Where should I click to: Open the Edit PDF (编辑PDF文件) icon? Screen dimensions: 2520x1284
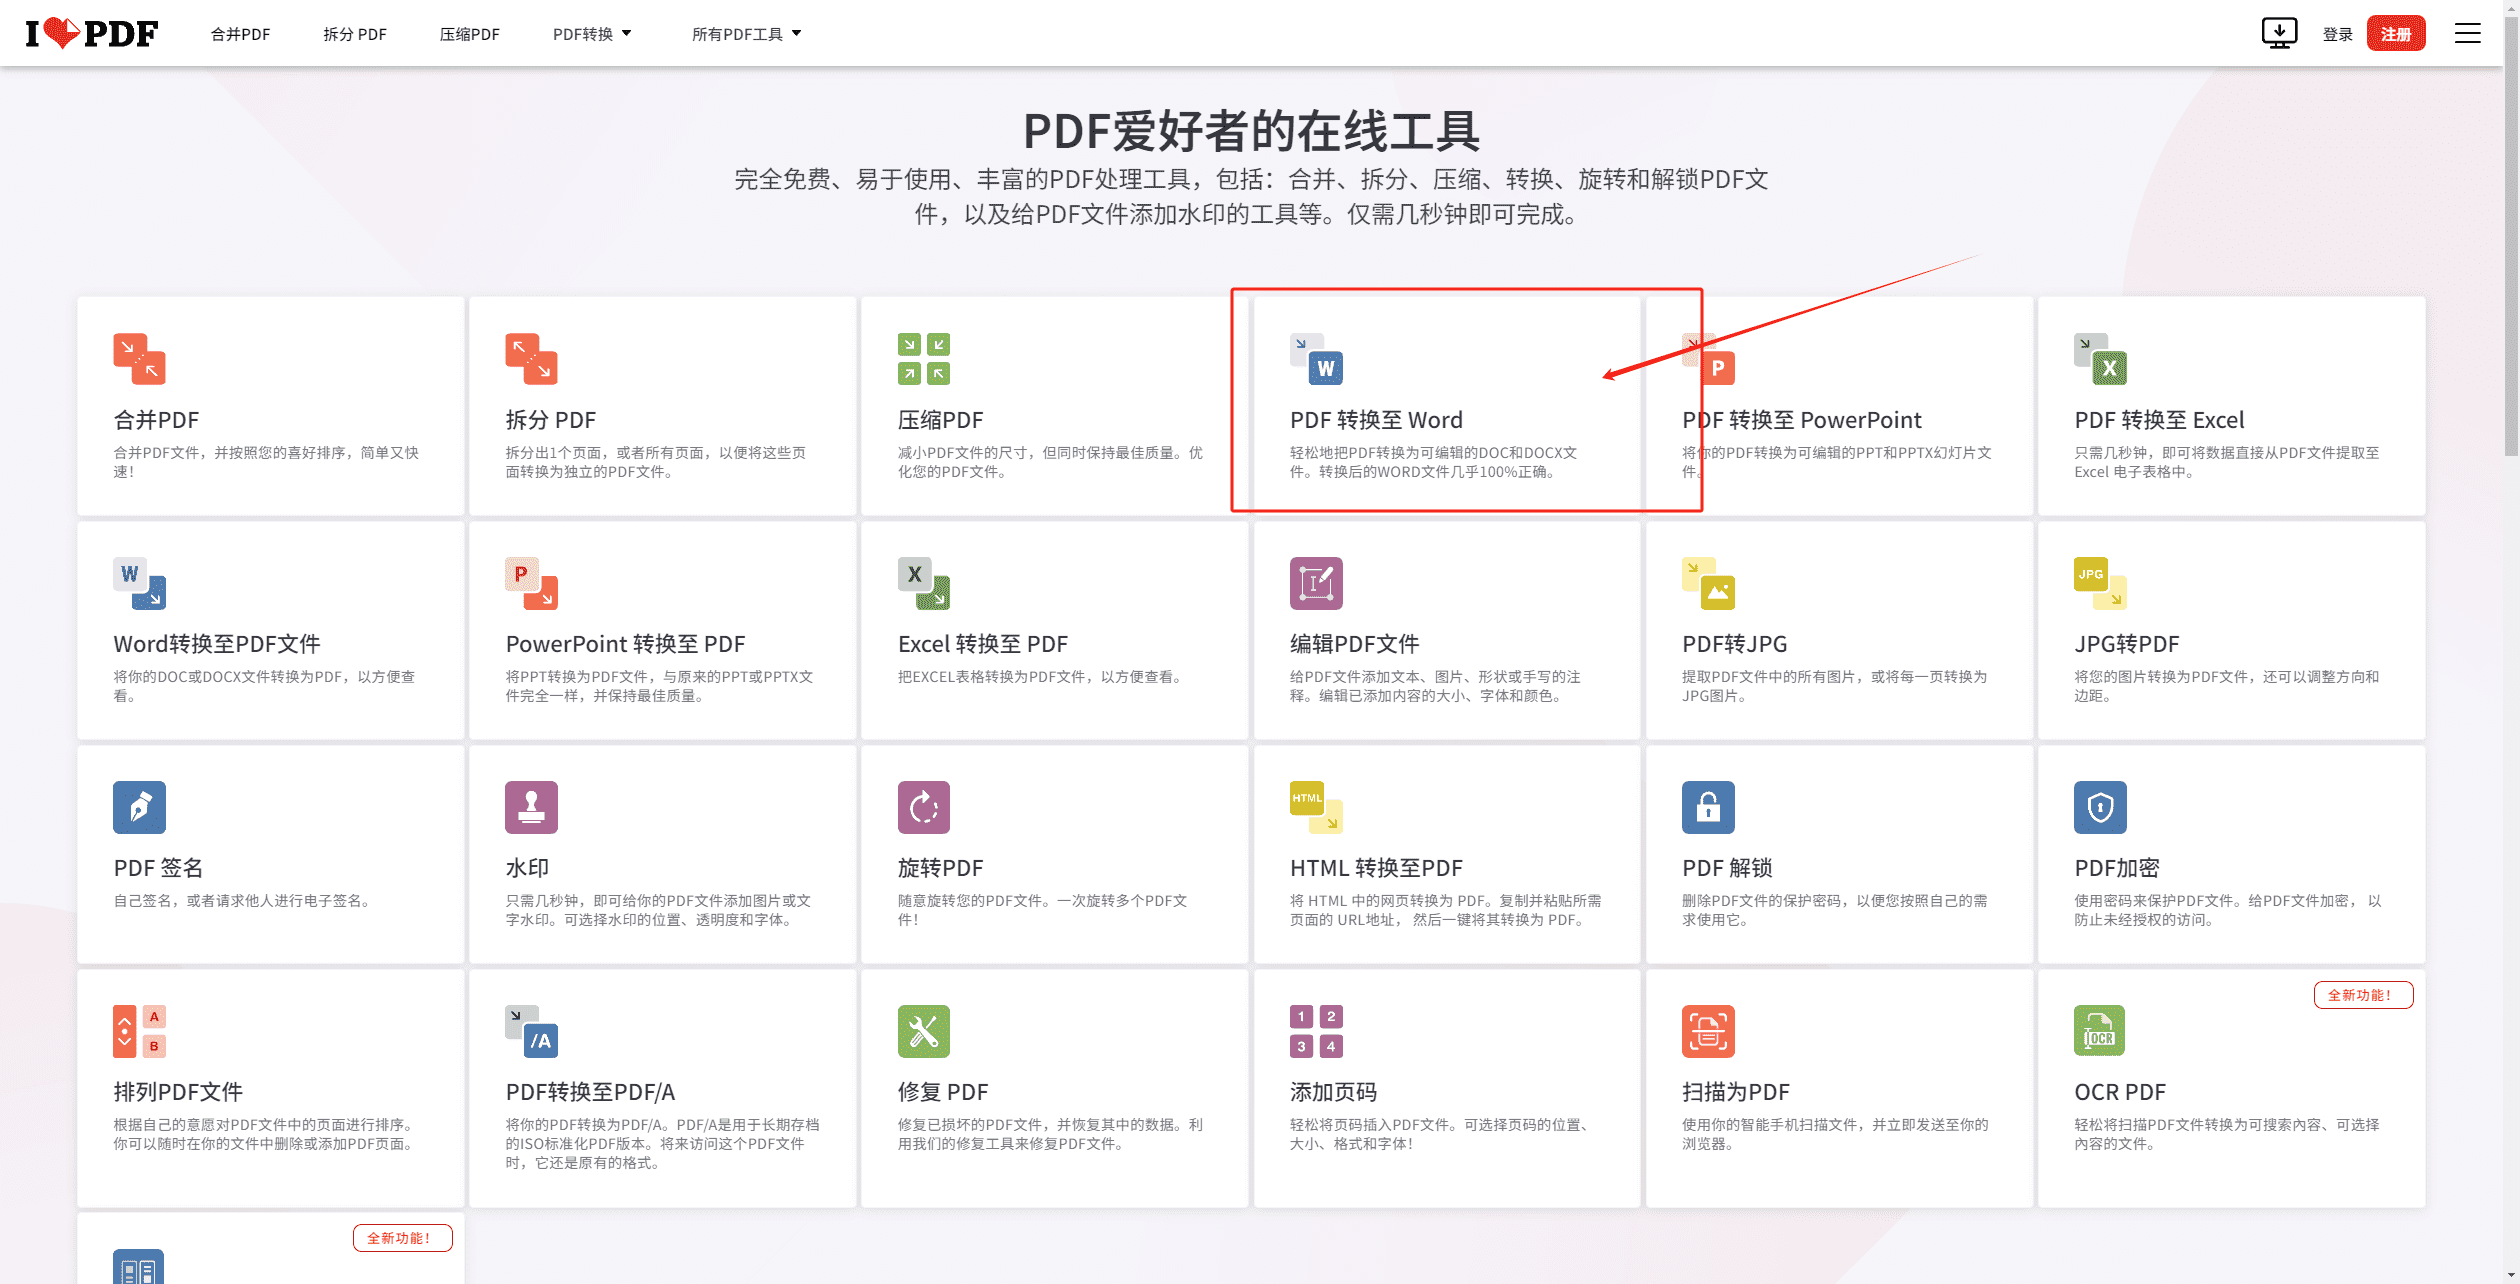click(x=1316, y=583)
